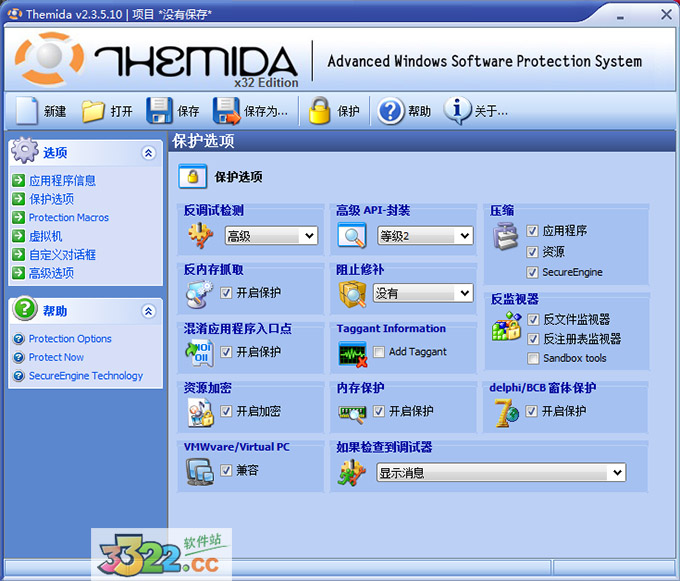Viewport: 680px width, 581px height.
Task: Toggle 开启保护 under 反内存抓取
Action: point(226,293)
